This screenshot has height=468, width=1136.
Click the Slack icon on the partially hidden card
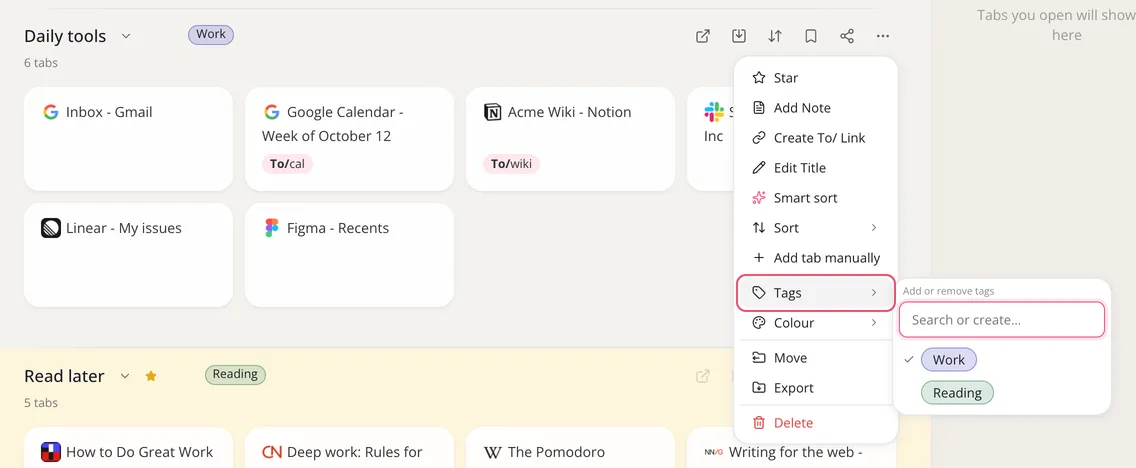[x=714, y=112]
